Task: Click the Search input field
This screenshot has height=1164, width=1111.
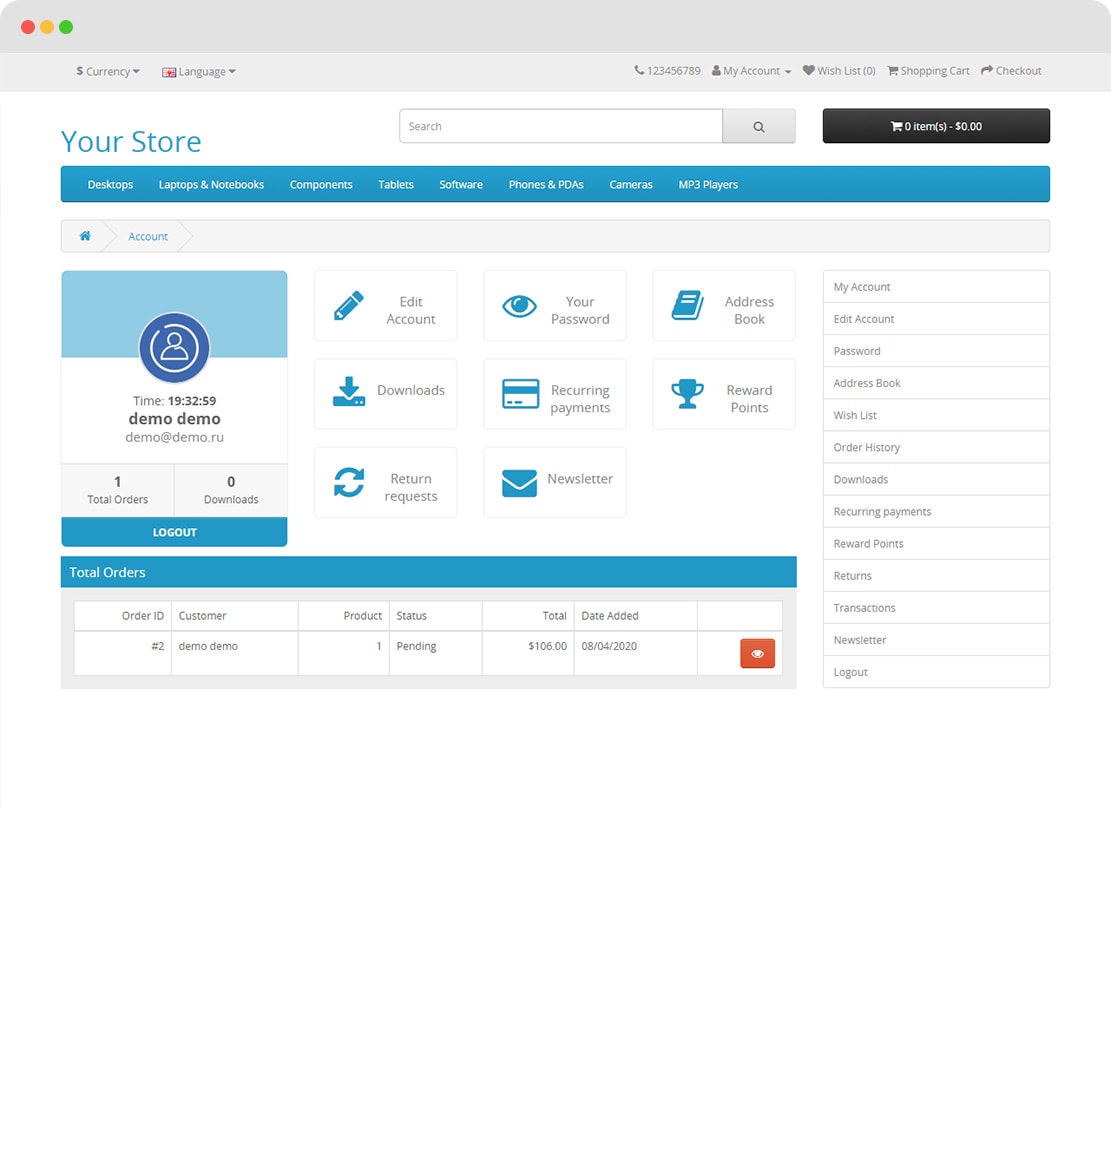Action: 560,127
